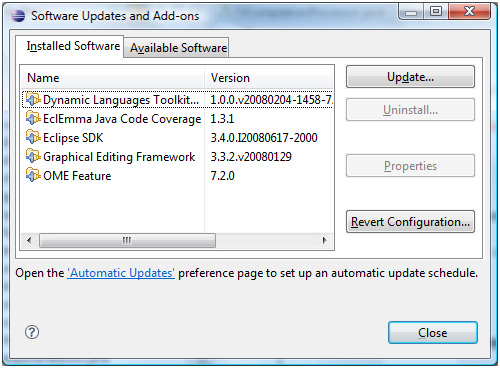Click version '3.3.2.v20080129' cell

(251, 157)
